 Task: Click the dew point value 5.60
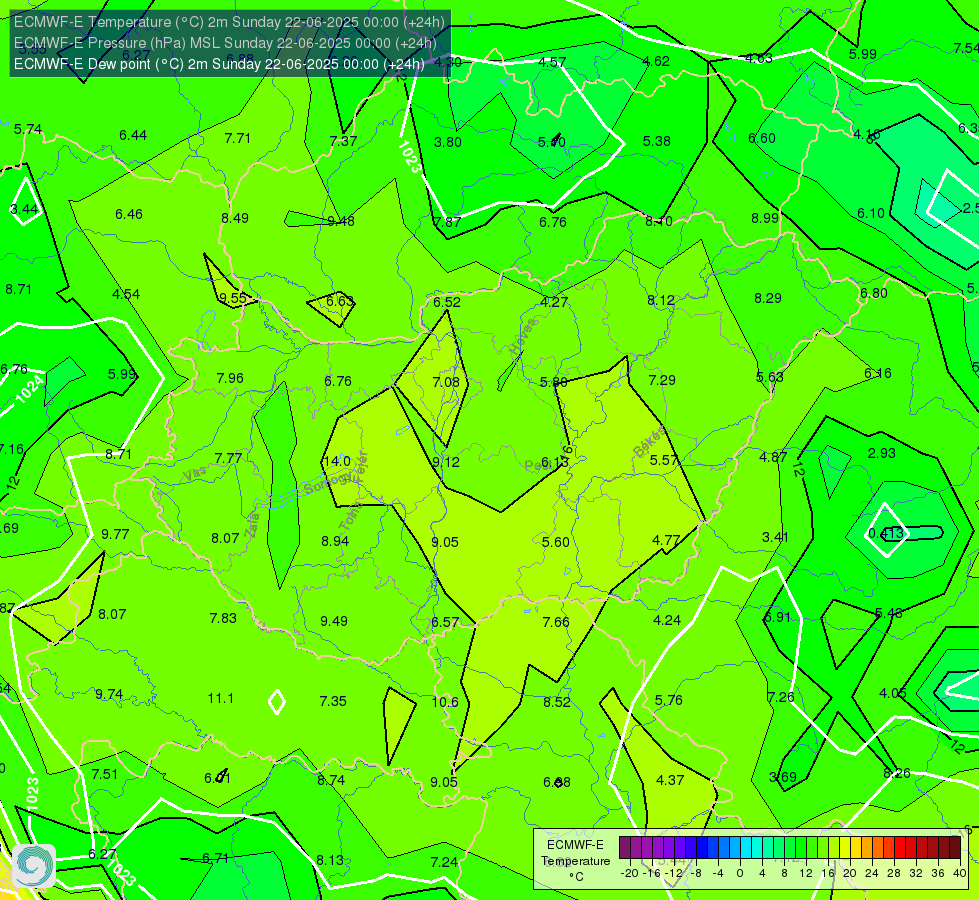point(556,542)
